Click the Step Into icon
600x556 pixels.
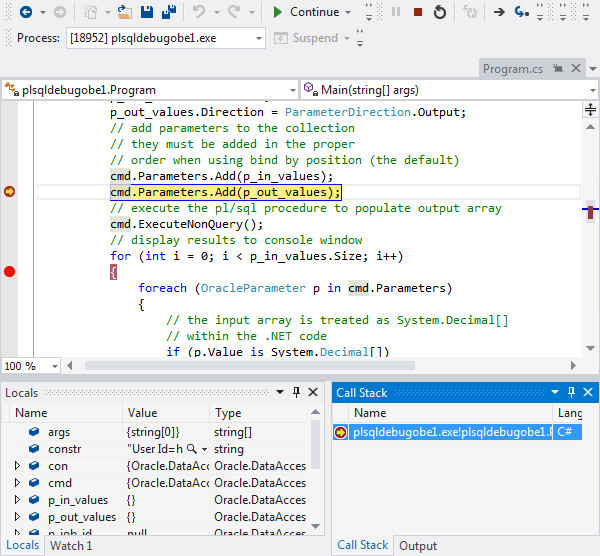[x=521, y=12]
